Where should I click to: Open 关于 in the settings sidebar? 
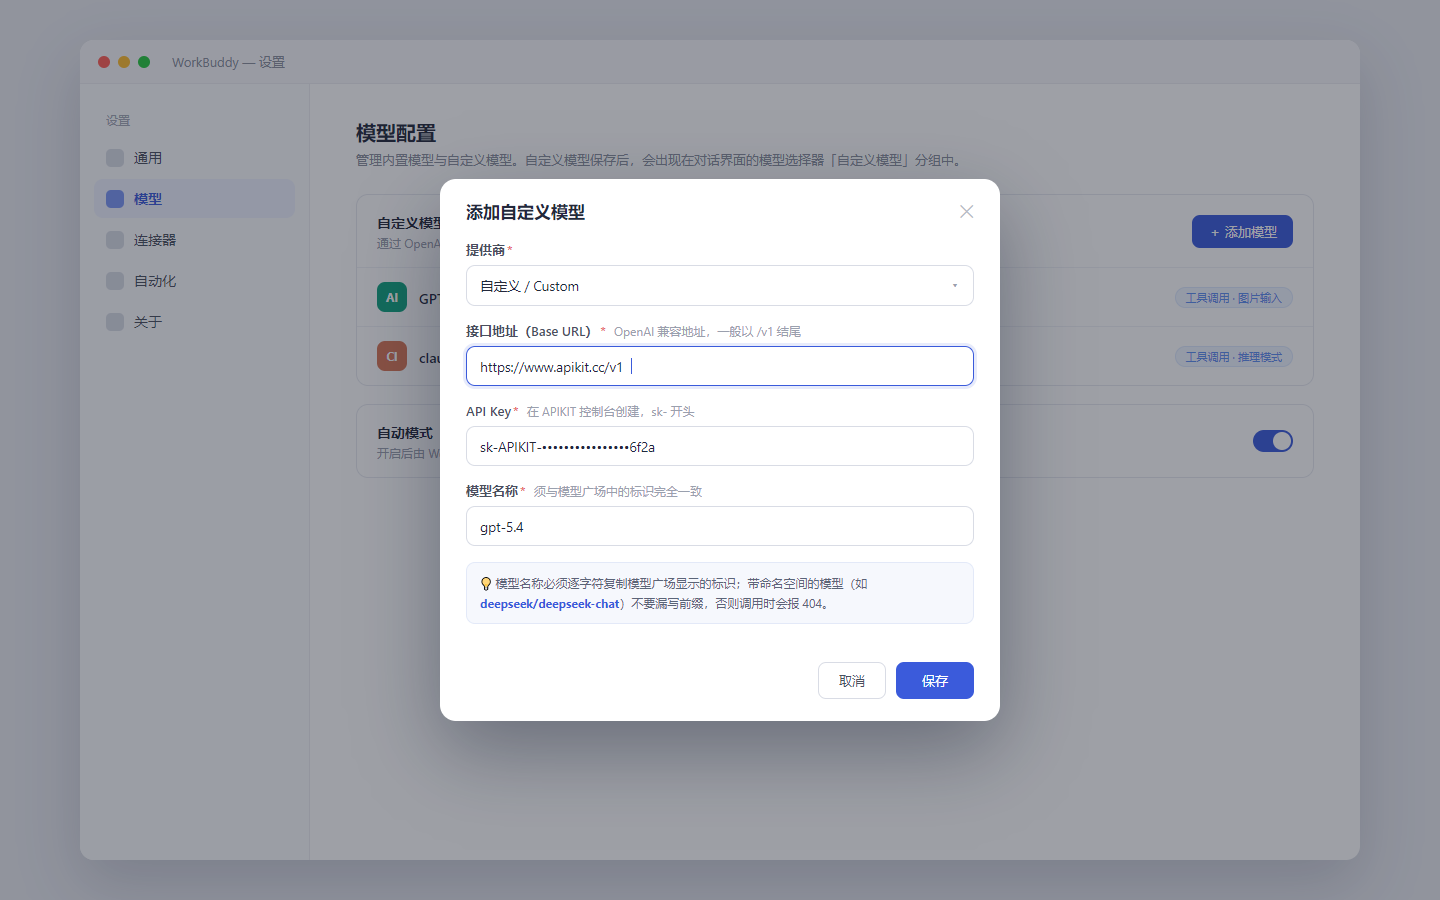[194, 322]
